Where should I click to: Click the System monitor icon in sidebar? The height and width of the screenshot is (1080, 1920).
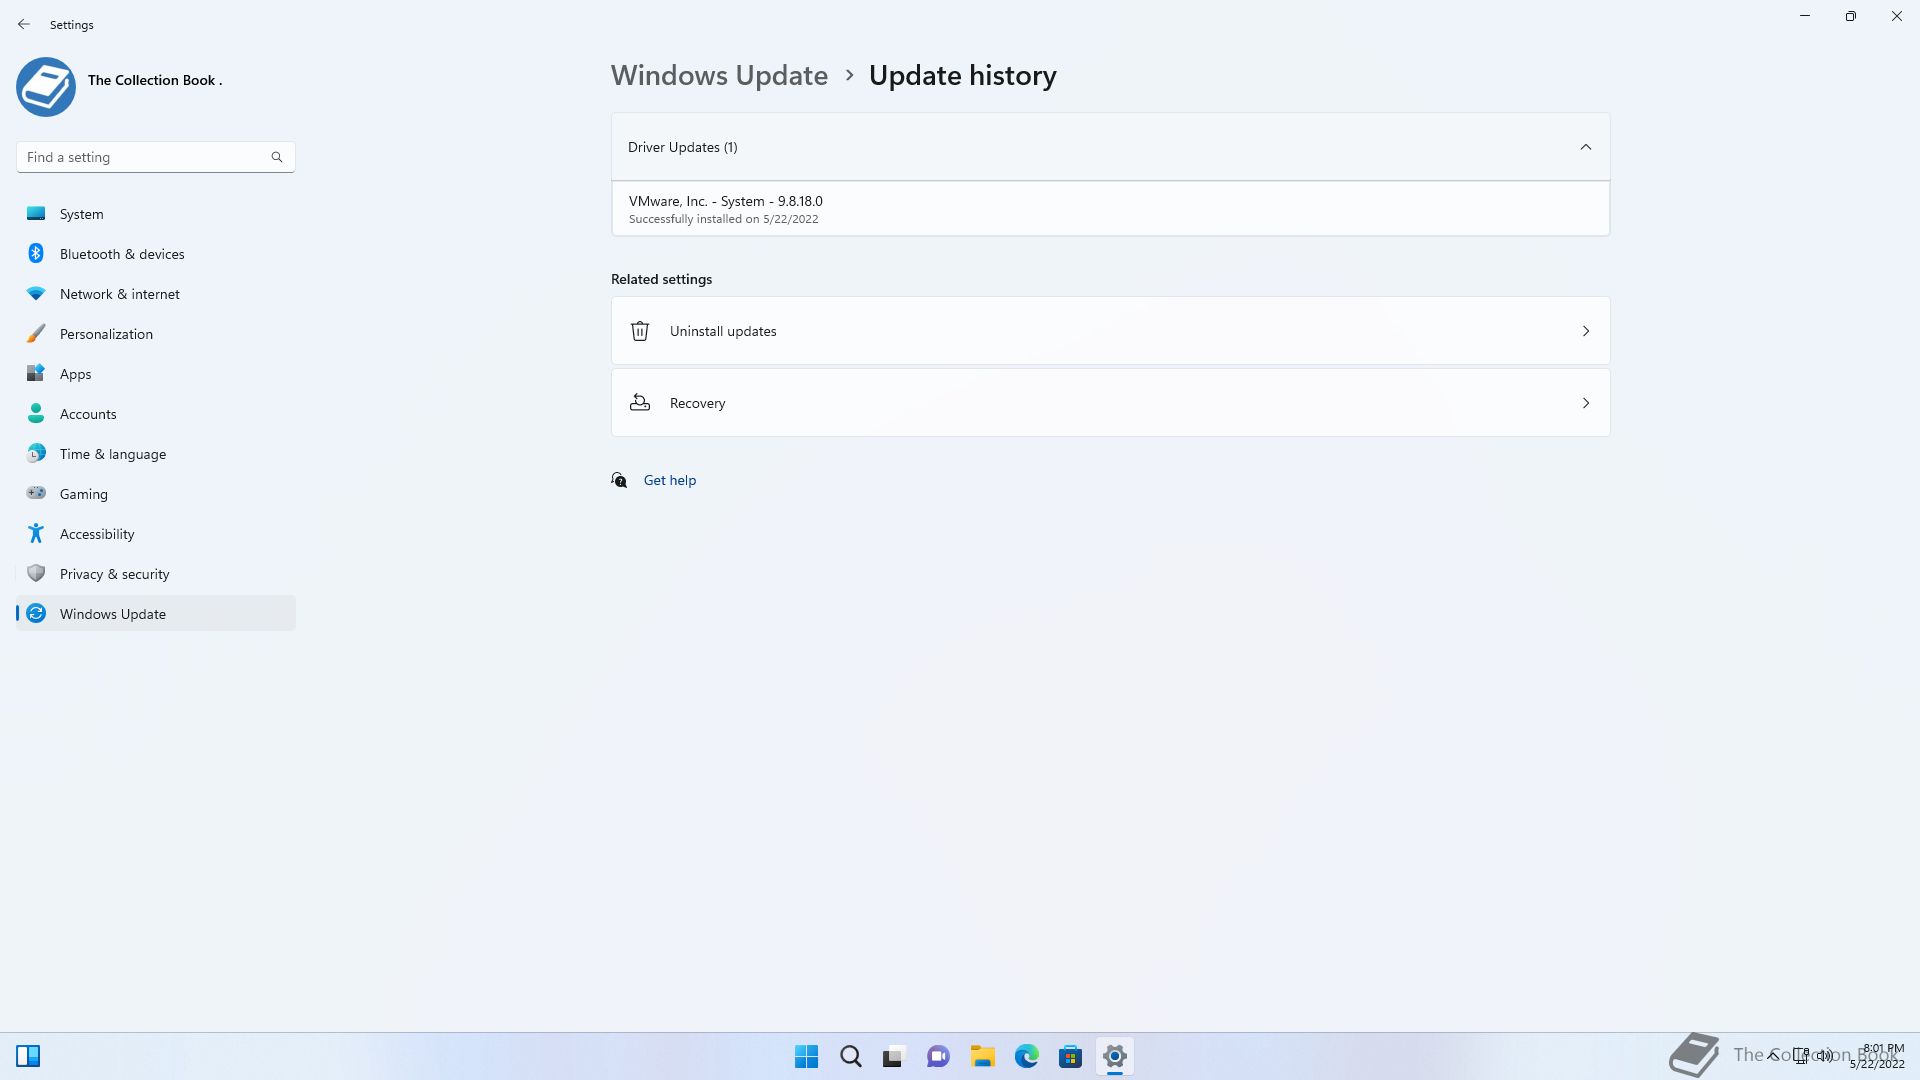pyautogui.click(x=36, y=213)
